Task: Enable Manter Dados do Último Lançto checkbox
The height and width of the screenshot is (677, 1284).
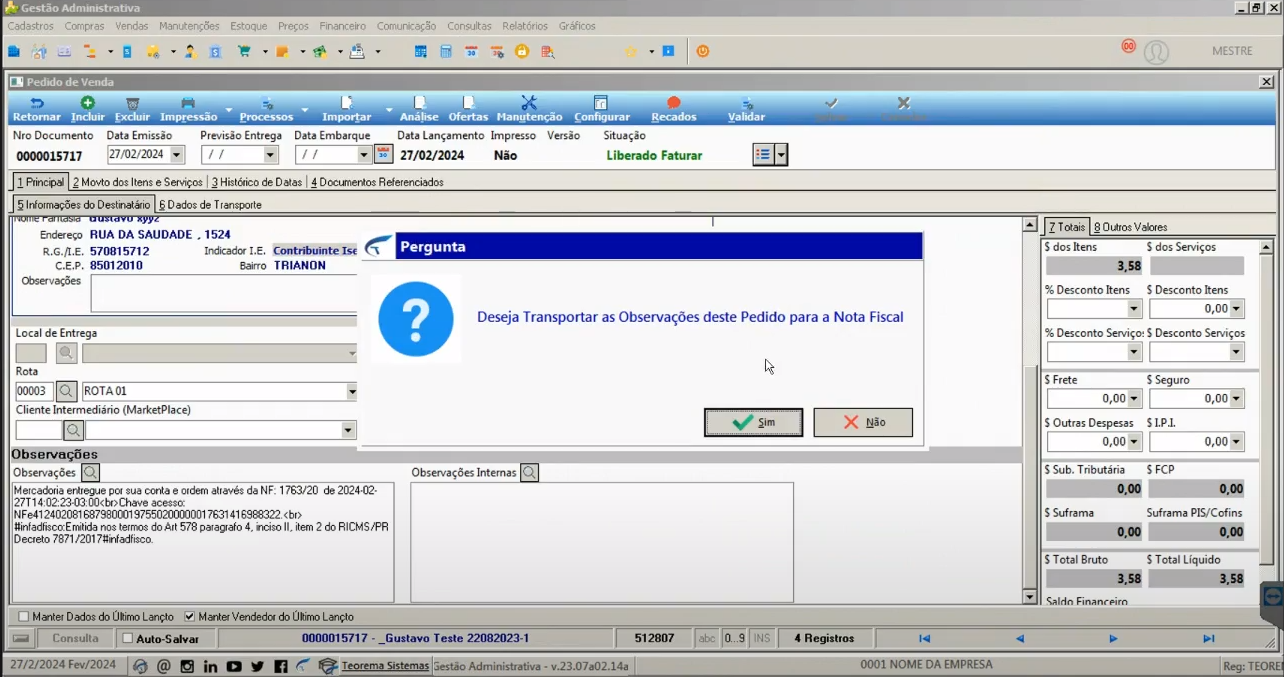Action: click(x=24, y=617)
